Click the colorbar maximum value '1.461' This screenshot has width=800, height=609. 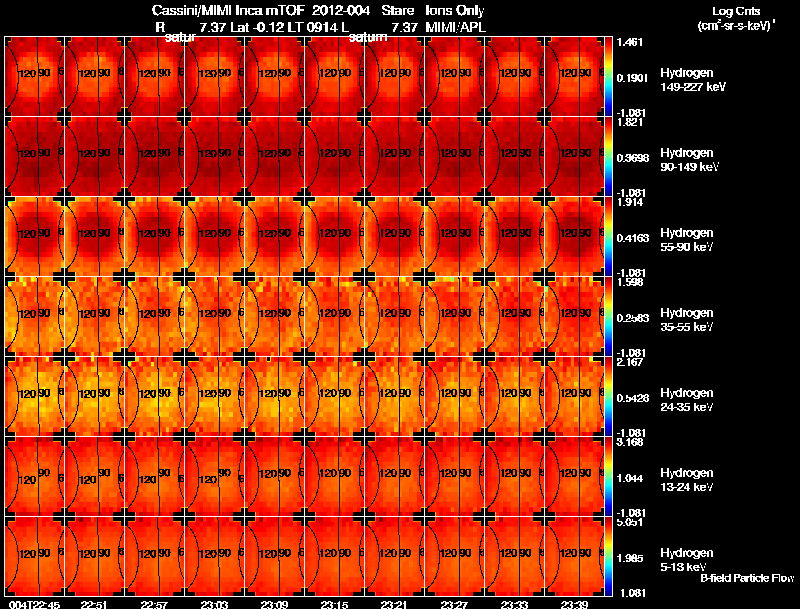[x=630, y=42]
